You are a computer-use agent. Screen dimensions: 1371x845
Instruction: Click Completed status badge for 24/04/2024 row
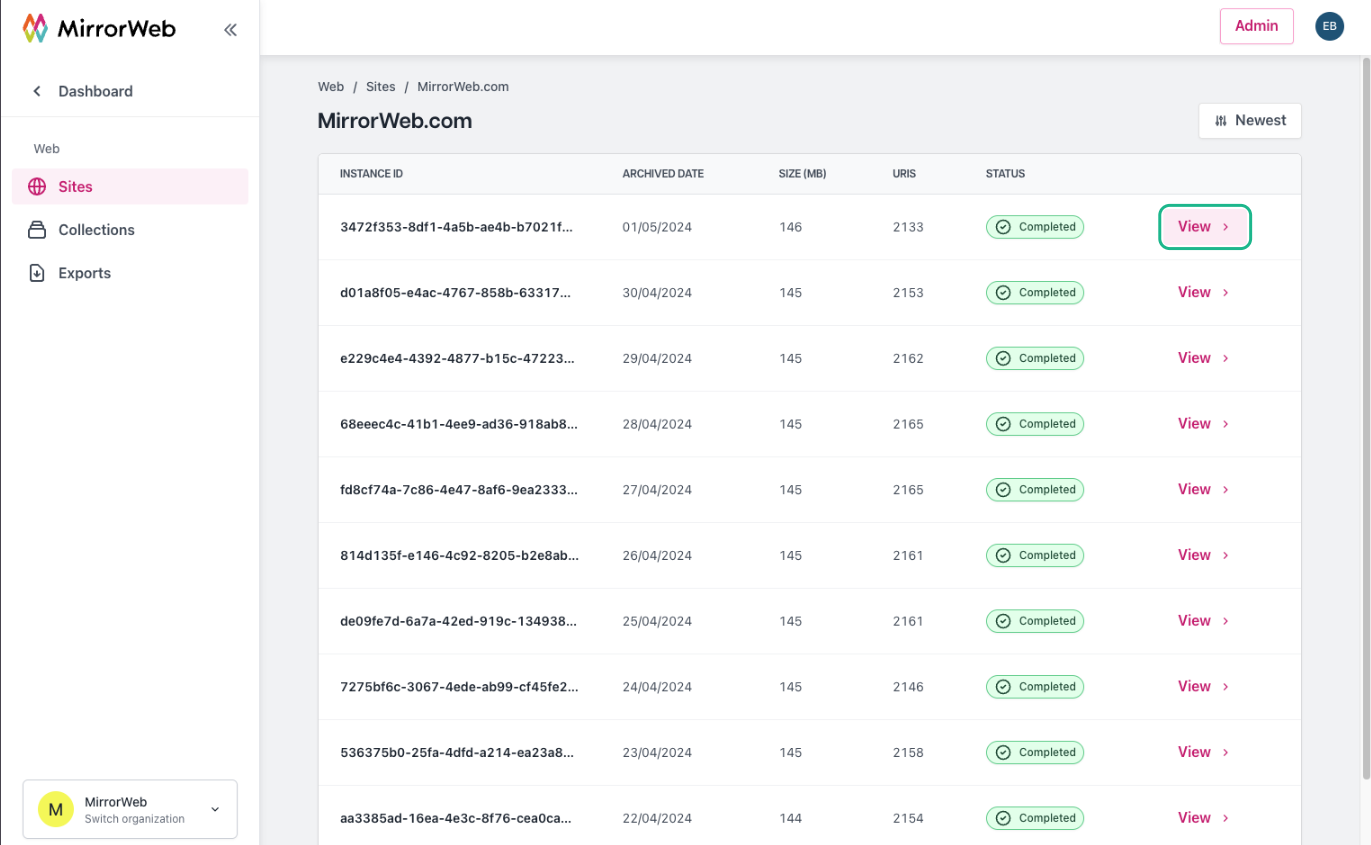pos(1035,687)
